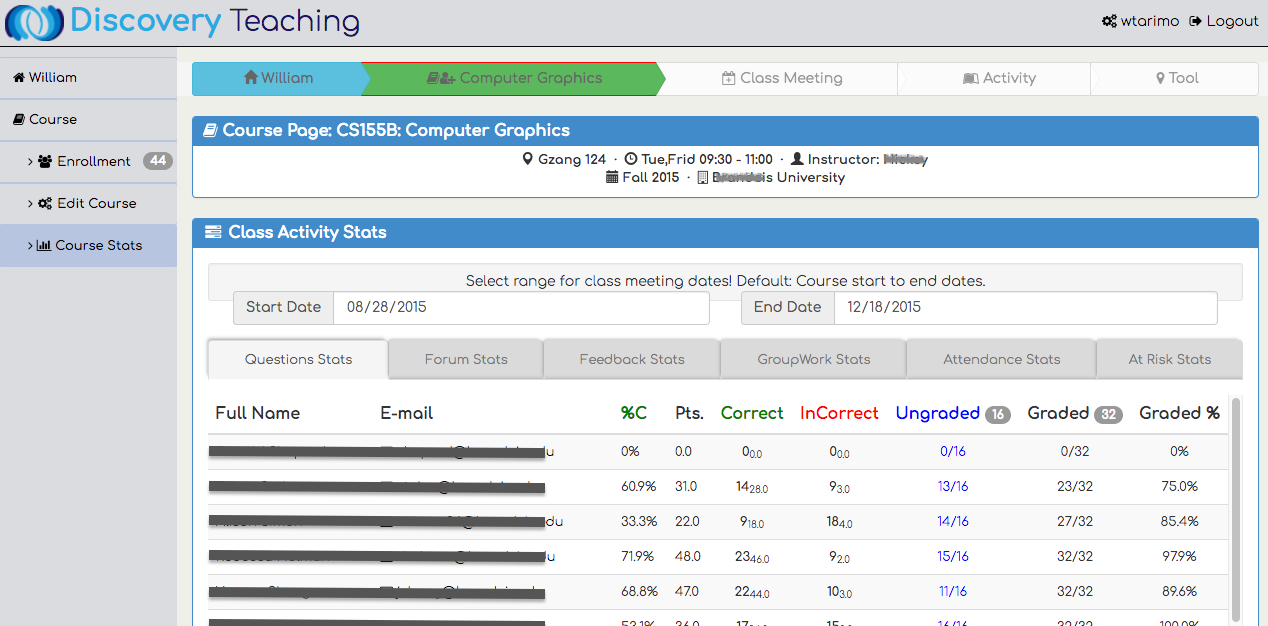The height and width of the screenshot is (626, 1268).
Task: Open the Activity breadcrumb step
Action: (998, 78)
